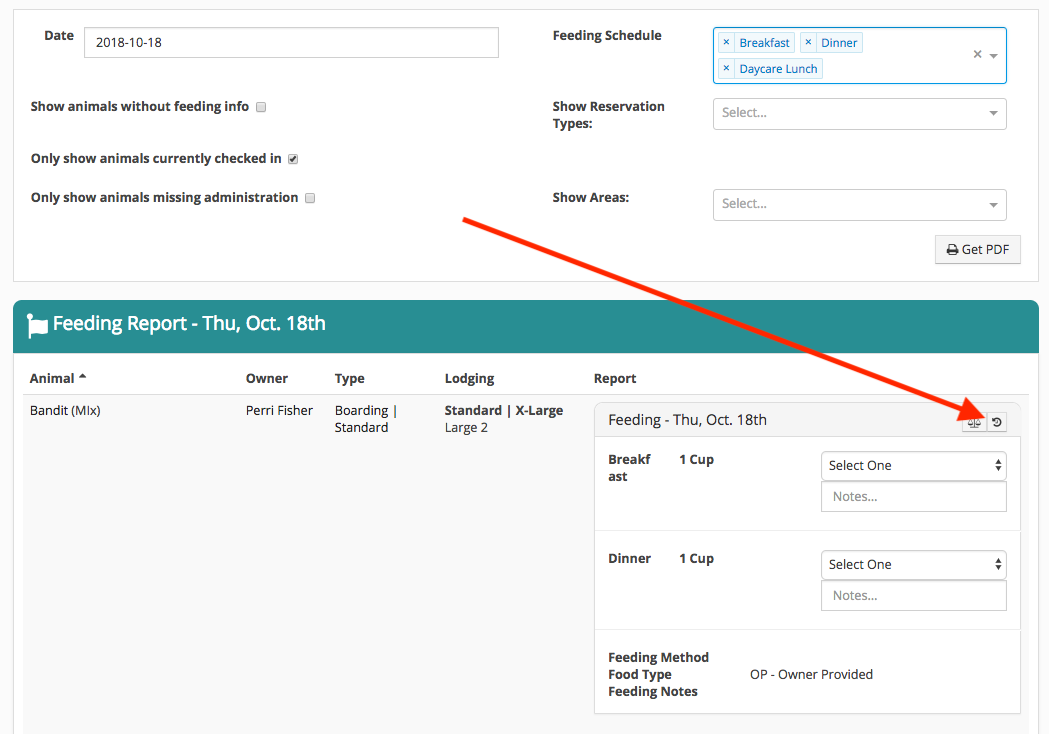The width and height of the screenshot is (1049, 734).
Task: Clear all Feeding Schedule selections with the × icon
Action: click(977, 55)
